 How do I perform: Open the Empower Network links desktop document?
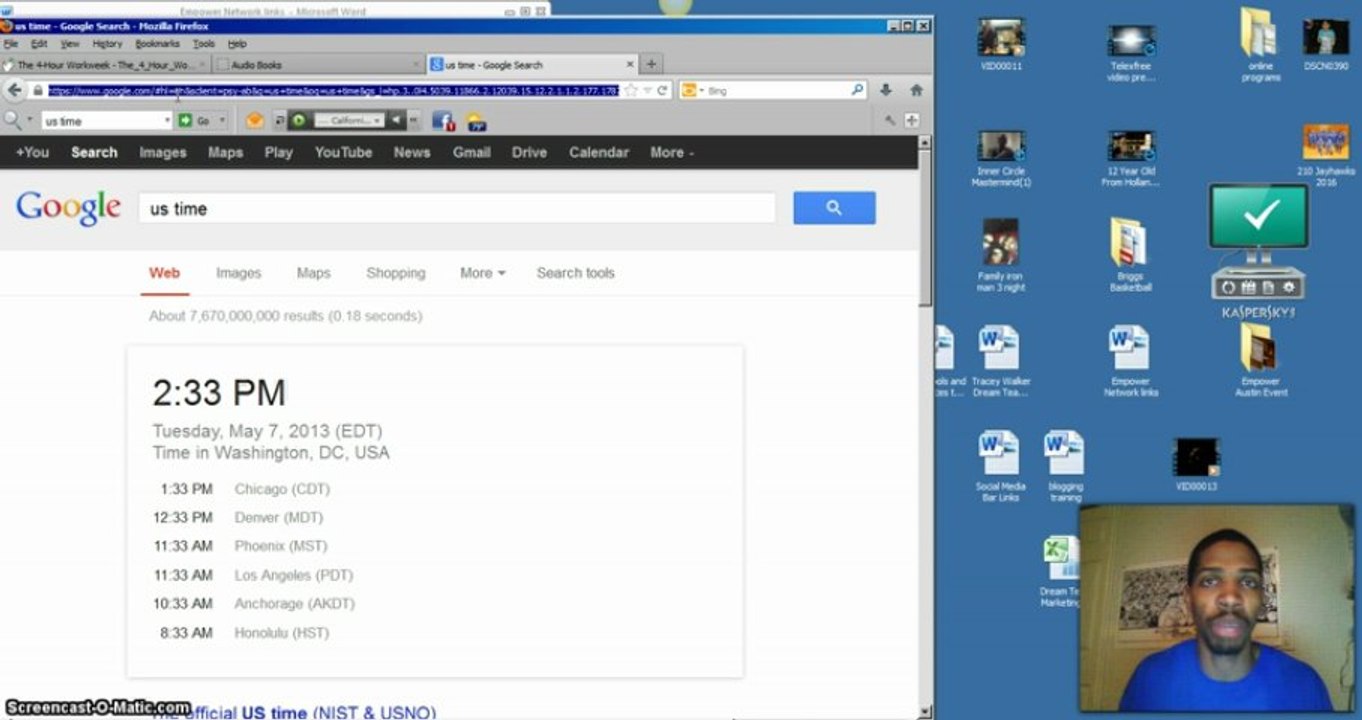tap(1131, 361)
